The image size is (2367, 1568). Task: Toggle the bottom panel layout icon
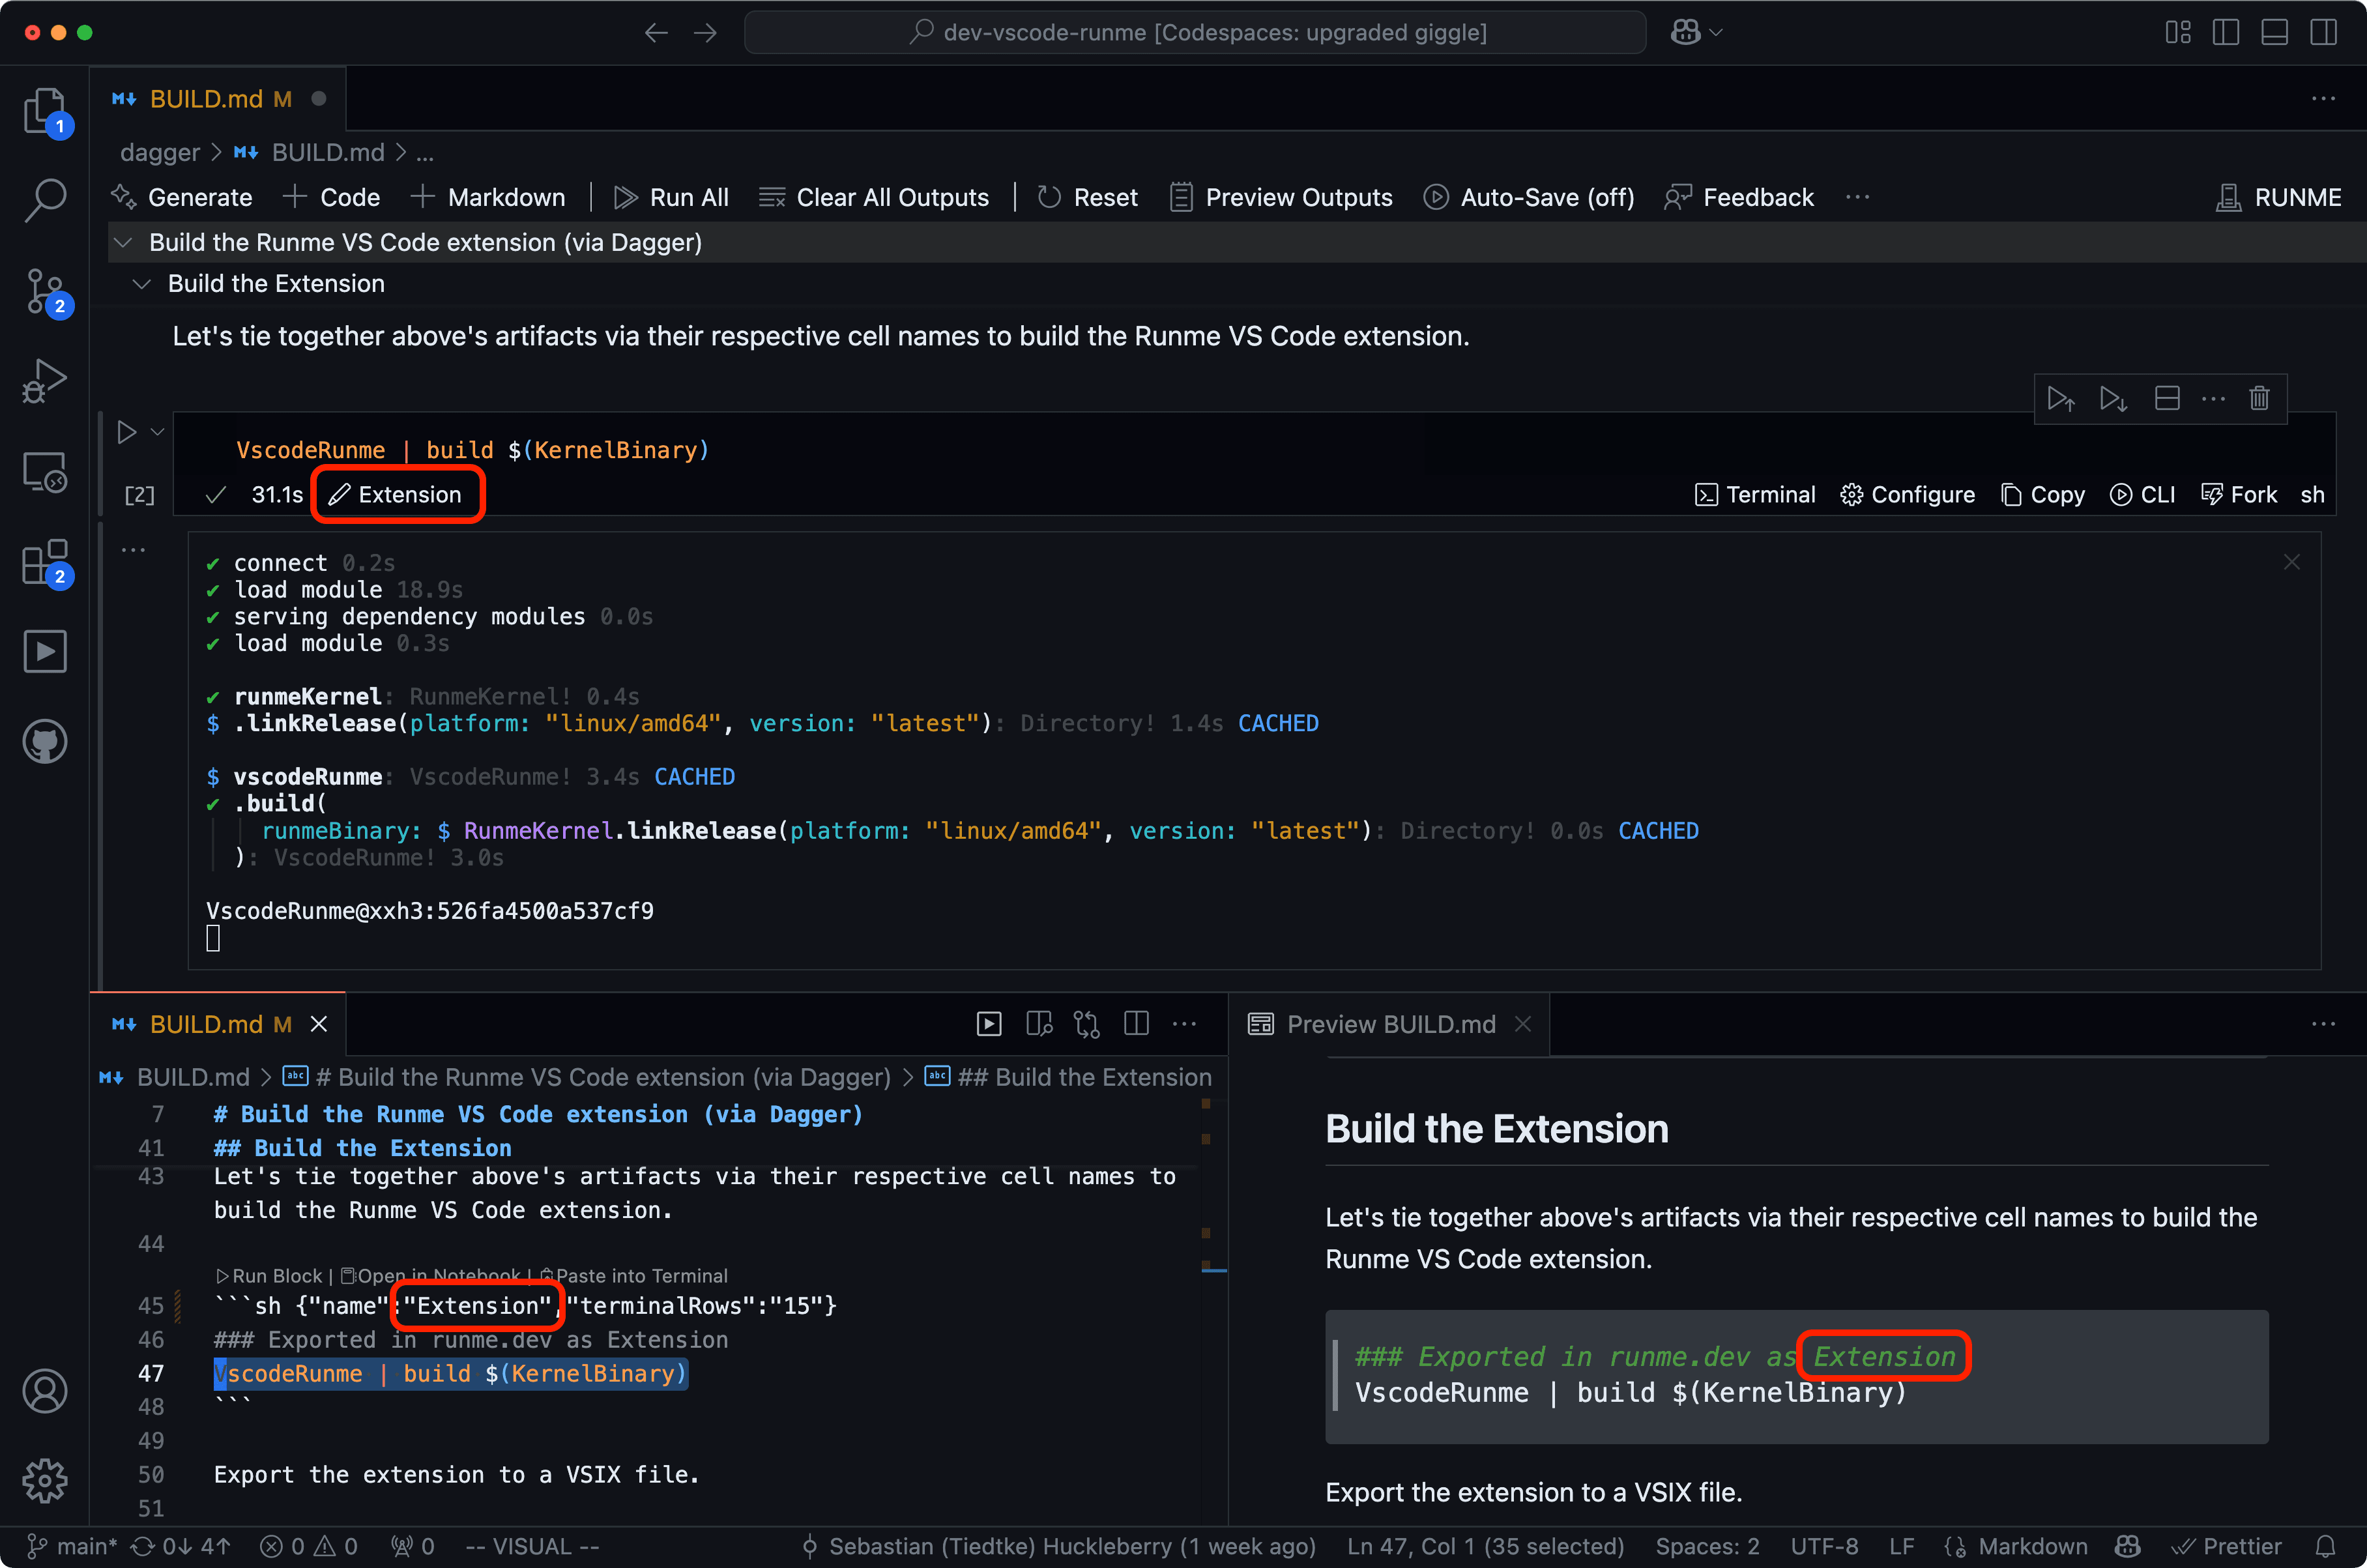coord(2274,33)
